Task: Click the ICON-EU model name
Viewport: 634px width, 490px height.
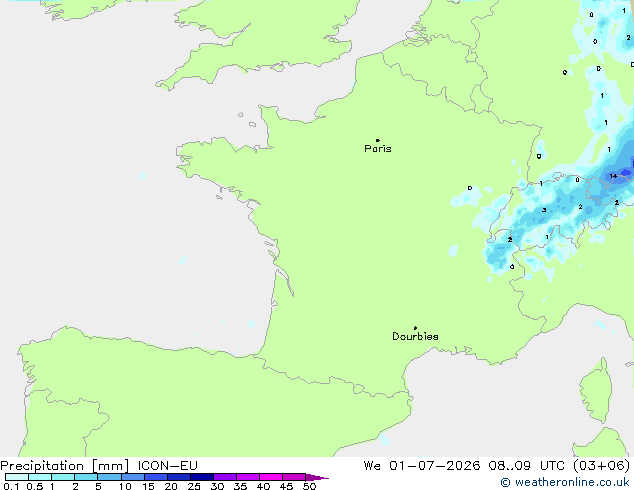Action: (167, 466)
